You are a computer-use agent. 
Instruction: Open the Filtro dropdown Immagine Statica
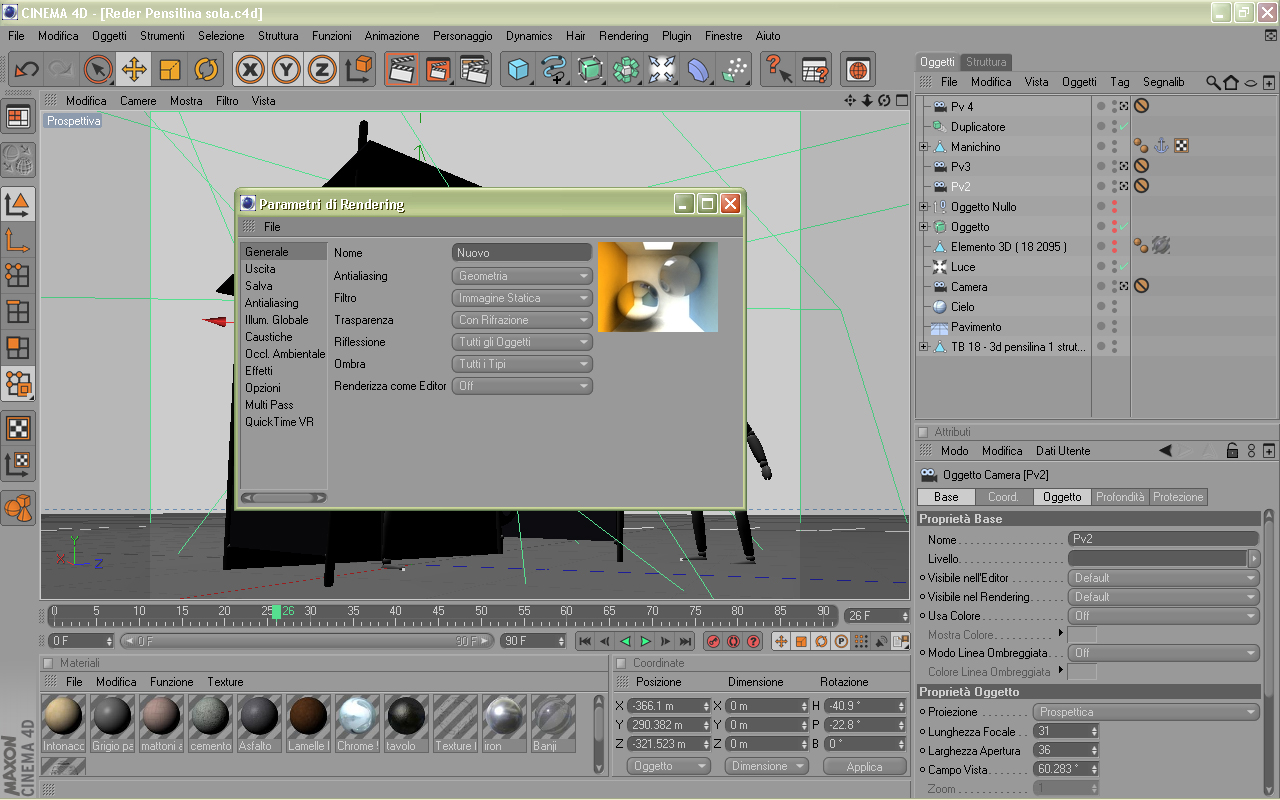tap(522, 298)
